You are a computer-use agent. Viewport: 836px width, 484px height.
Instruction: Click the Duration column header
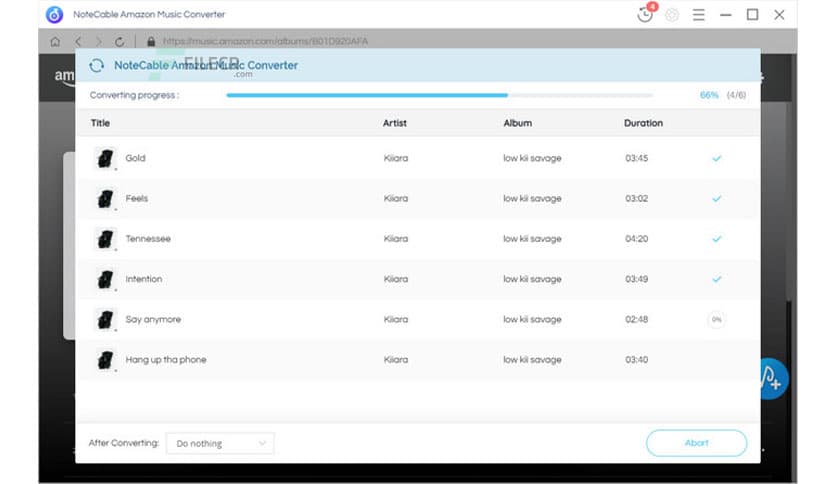click(x=643, y=123)
